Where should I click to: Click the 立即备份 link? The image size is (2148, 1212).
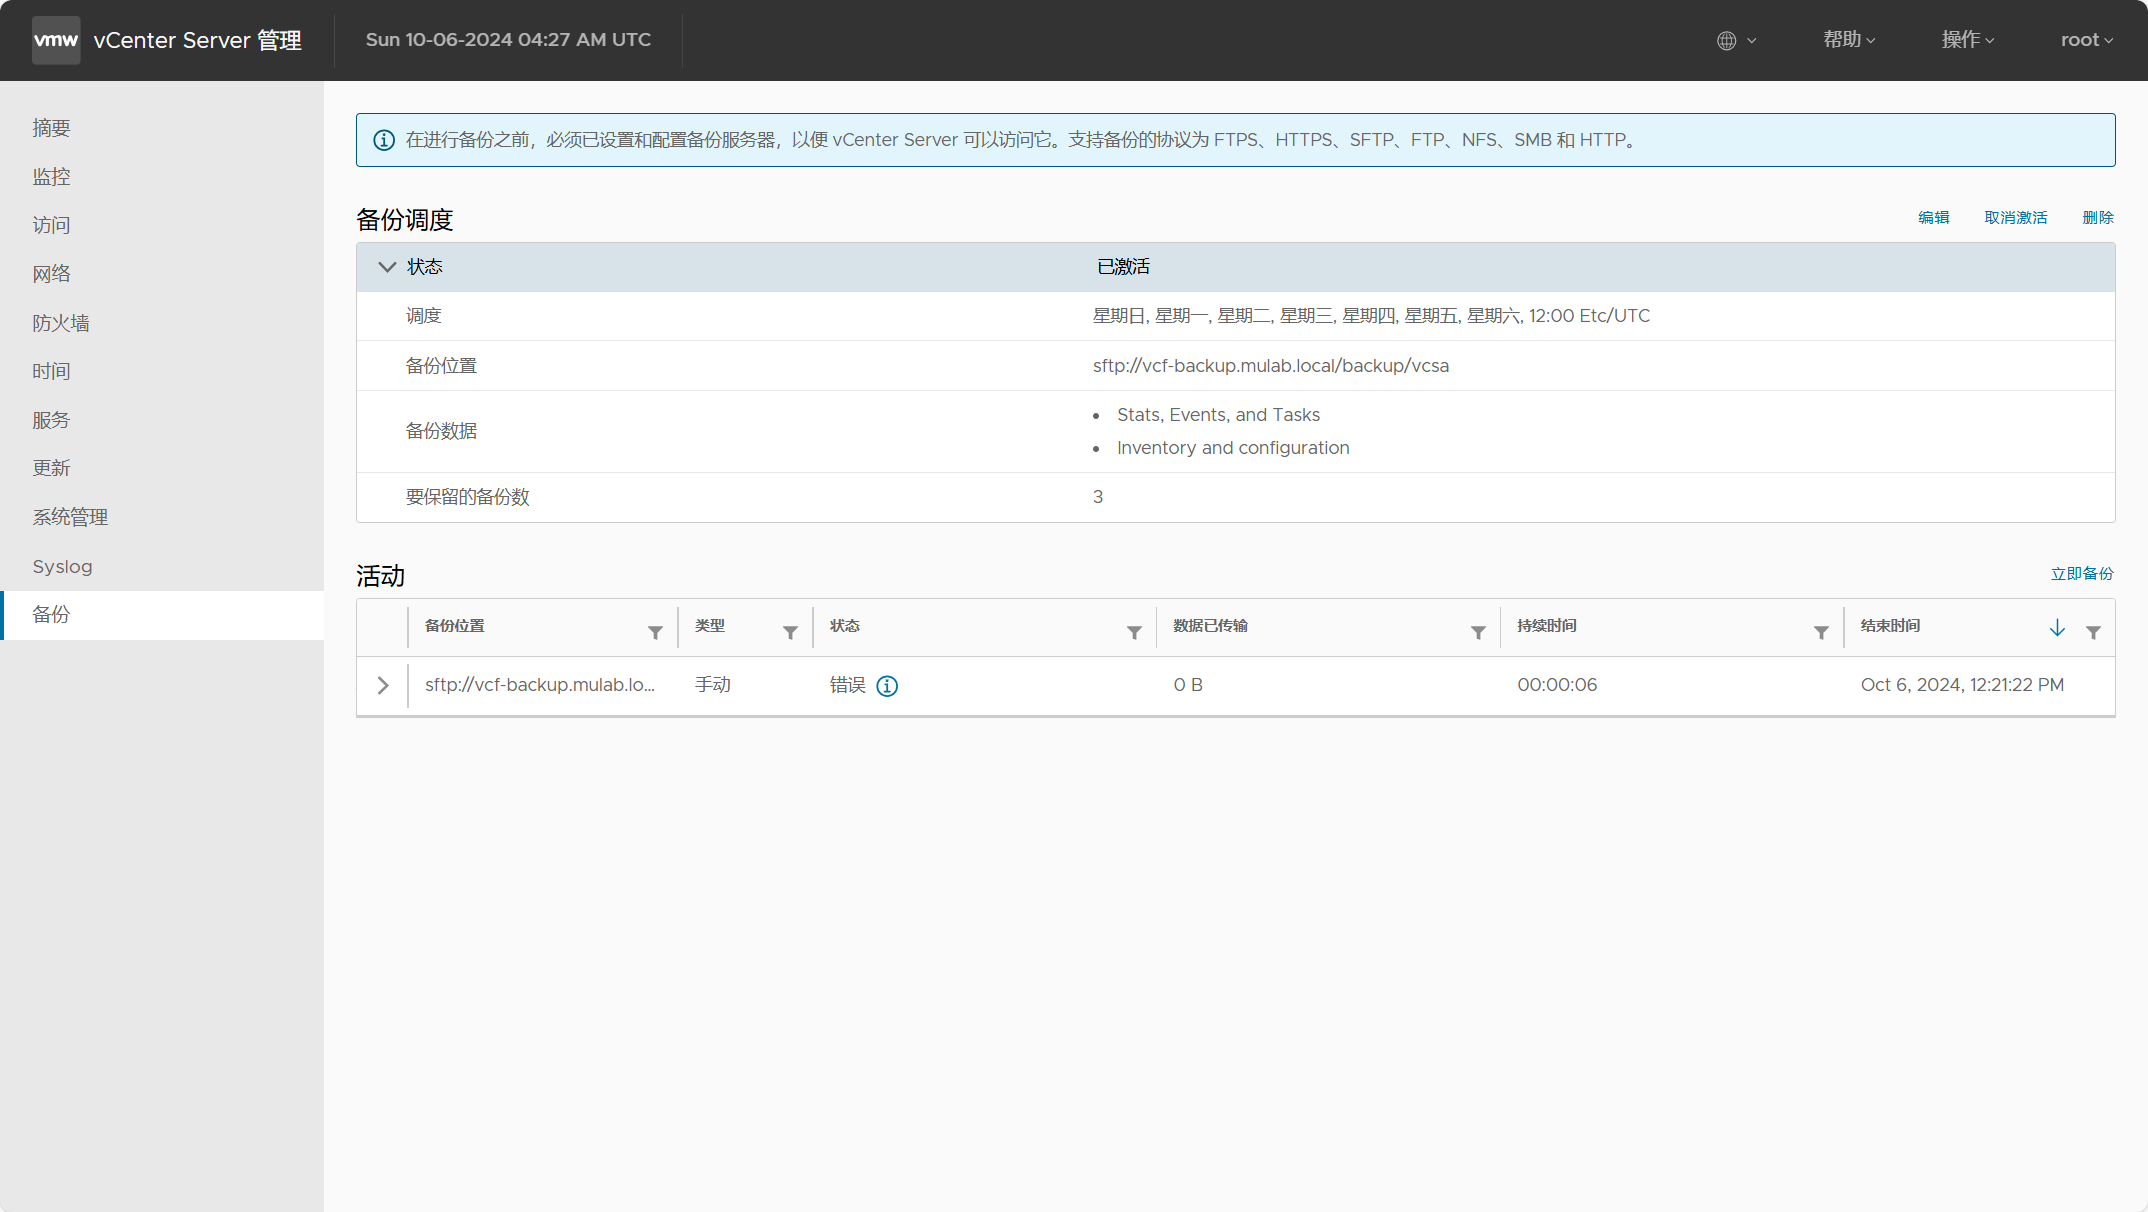click(2082, 574)
